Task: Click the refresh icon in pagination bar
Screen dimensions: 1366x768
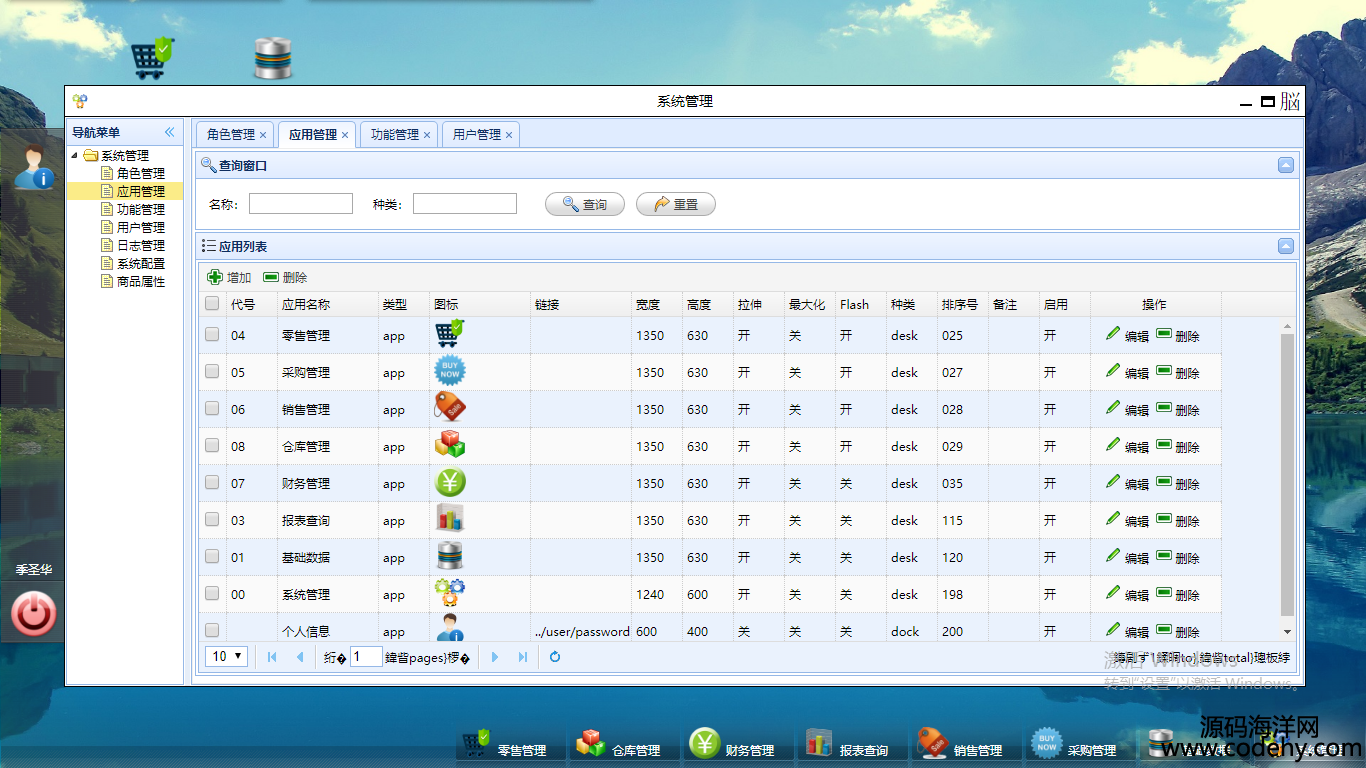Action: click(x=555, y=657)
